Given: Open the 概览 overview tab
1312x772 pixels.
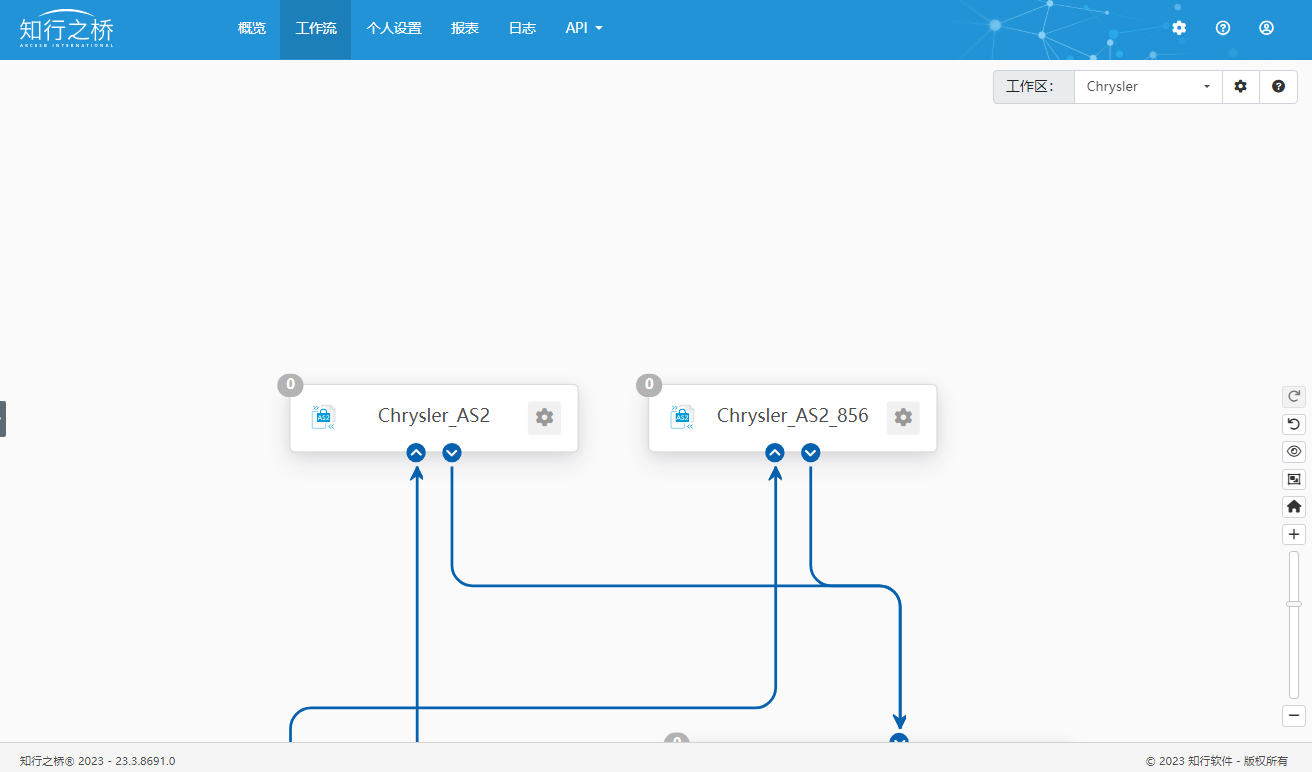Looking at the screenshot, I should tap(252, 28).
